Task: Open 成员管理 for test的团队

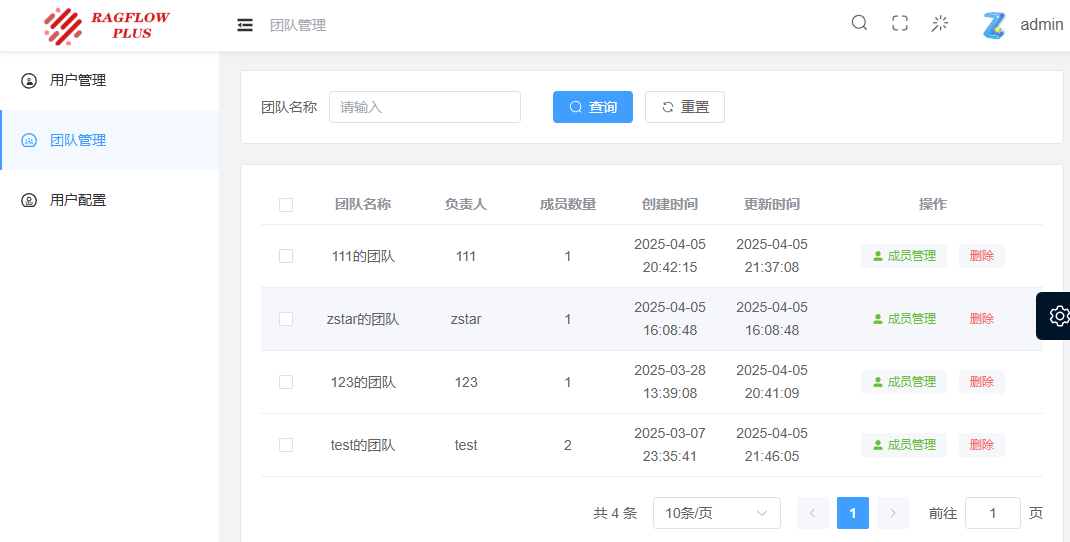Action: 903,444
